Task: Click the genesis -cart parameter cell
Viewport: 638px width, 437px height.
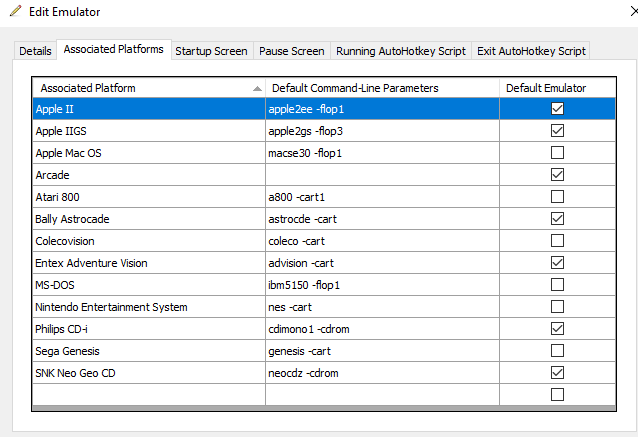Action: pyautogui.click(x=382, y=350)
